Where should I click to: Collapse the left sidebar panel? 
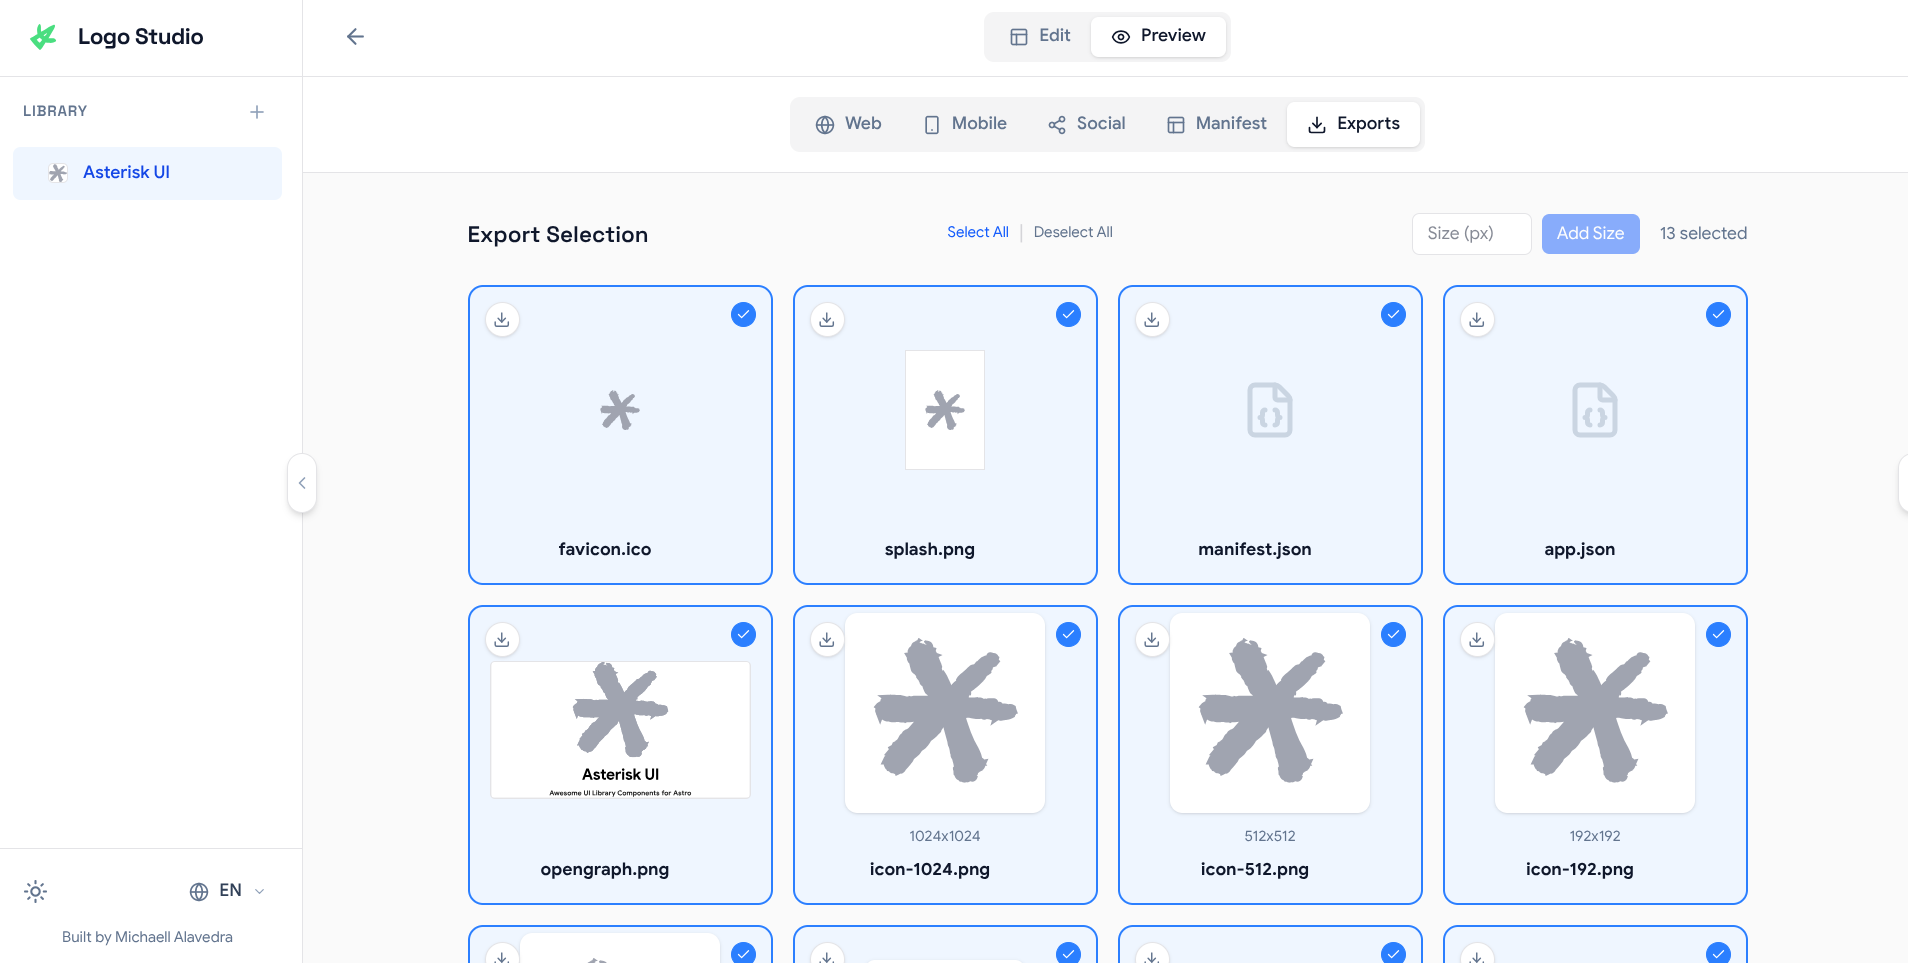coord(302,483)
